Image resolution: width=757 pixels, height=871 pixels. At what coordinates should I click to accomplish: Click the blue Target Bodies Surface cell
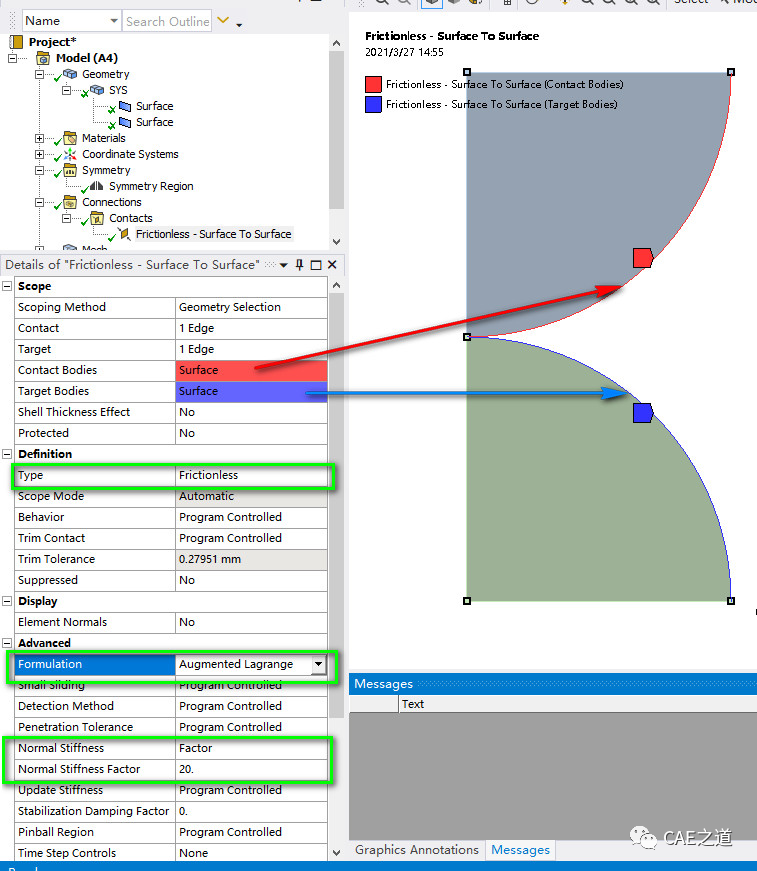[x=251, y=391]
